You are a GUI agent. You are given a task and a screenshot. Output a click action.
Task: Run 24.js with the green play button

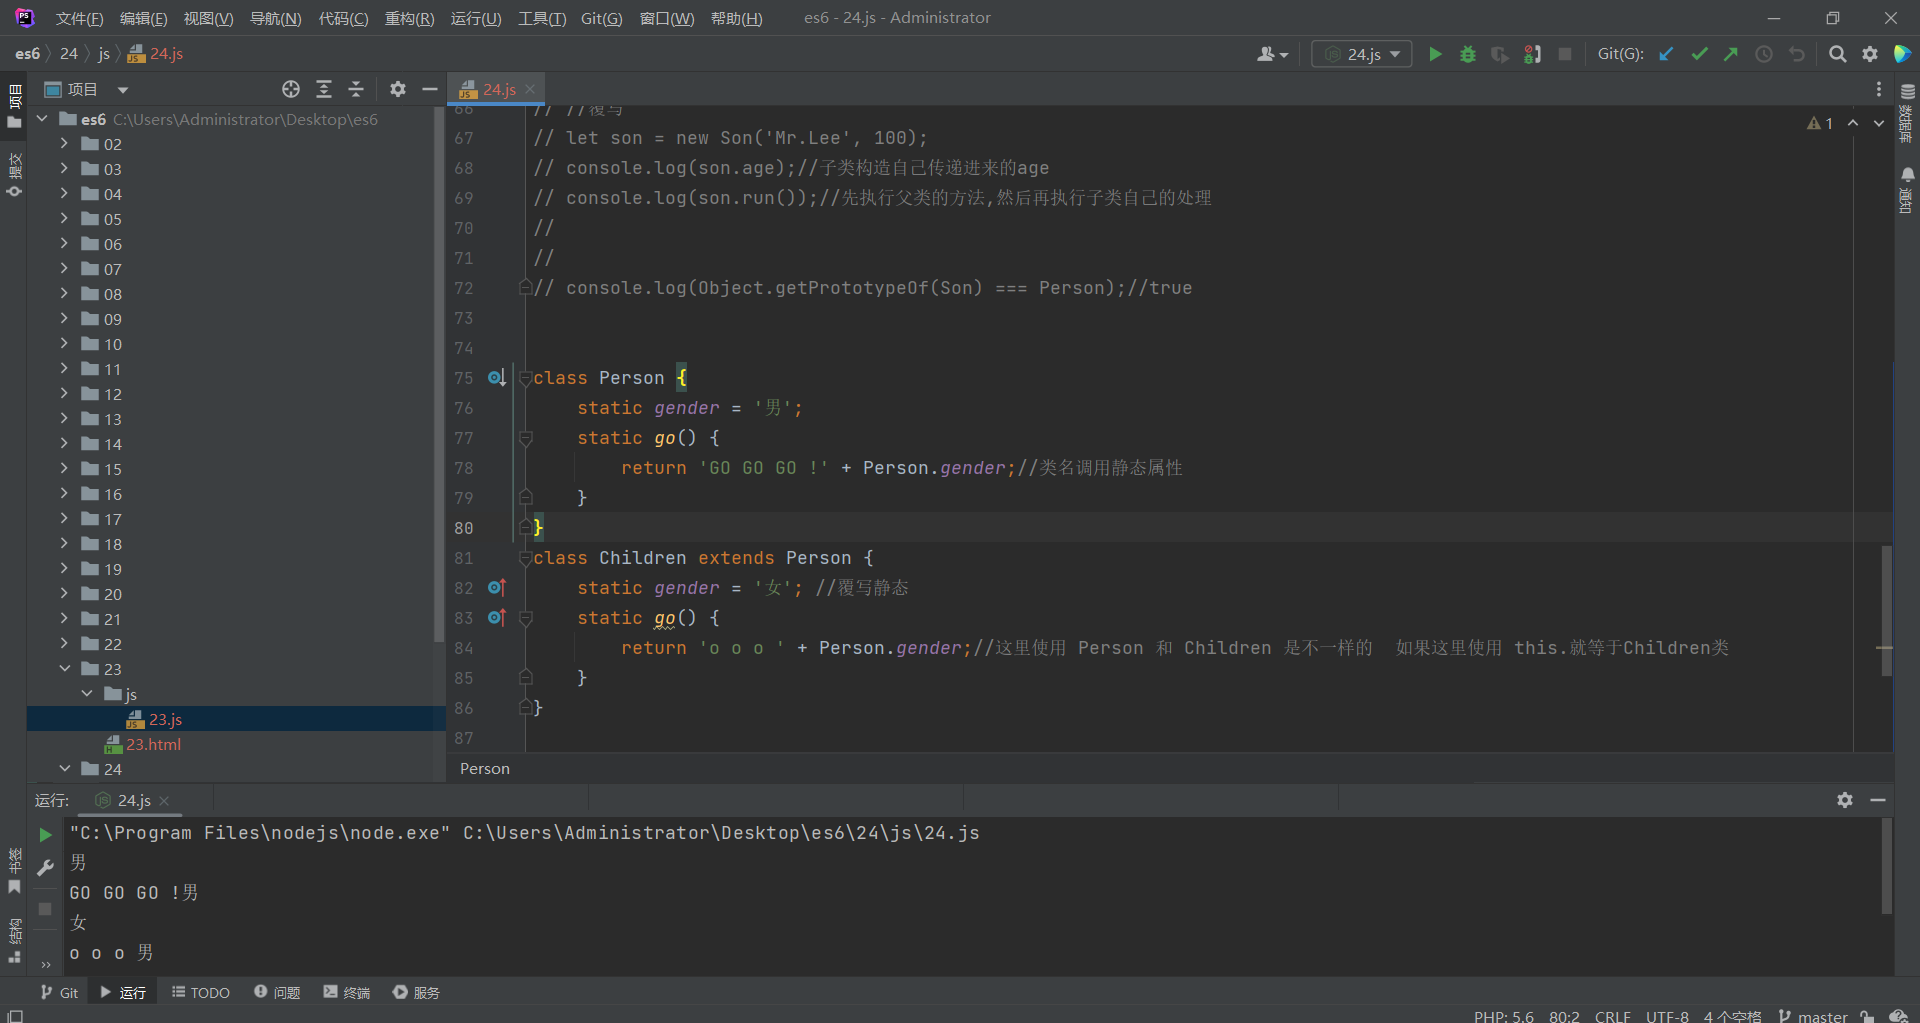1435,54
